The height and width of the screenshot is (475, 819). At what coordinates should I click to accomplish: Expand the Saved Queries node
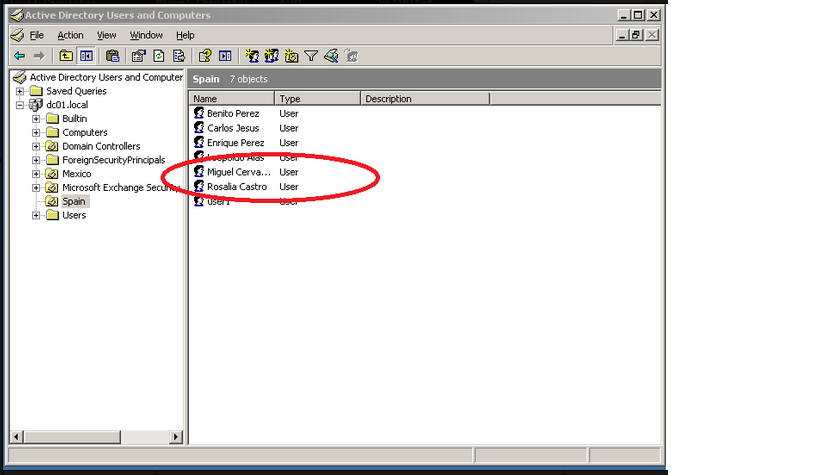[20, 91]
